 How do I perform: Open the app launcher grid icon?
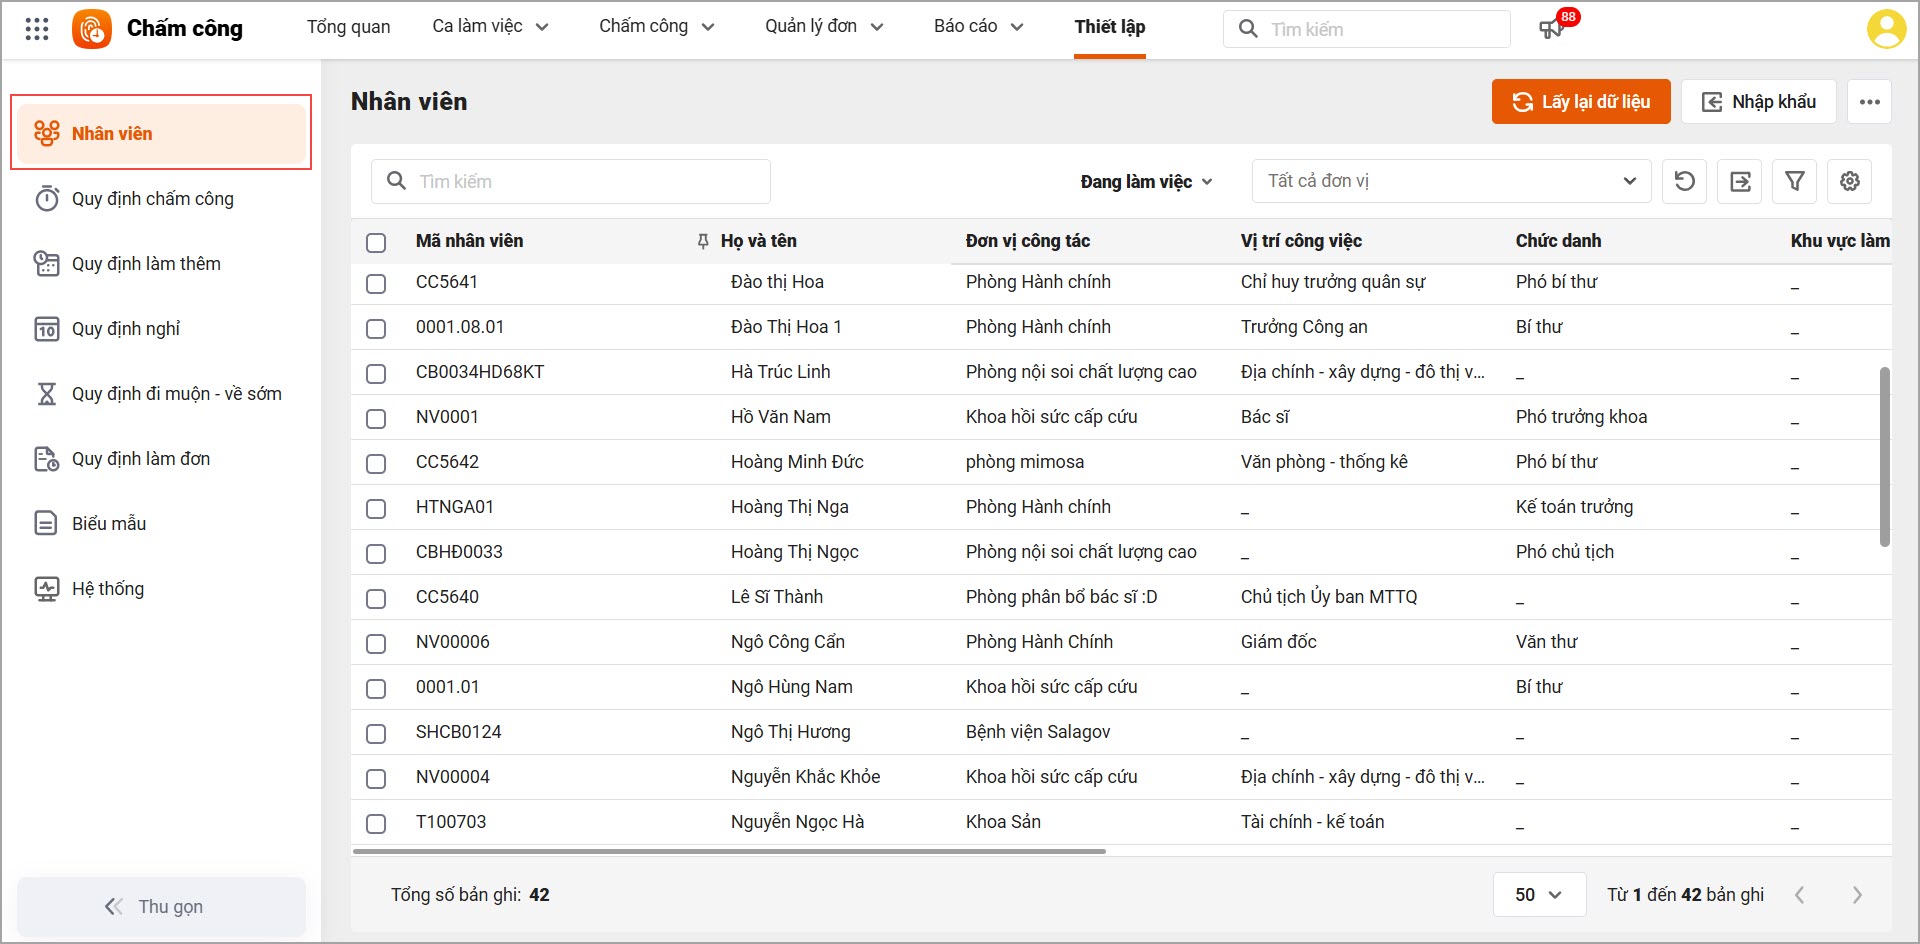(x=37, y=29)
